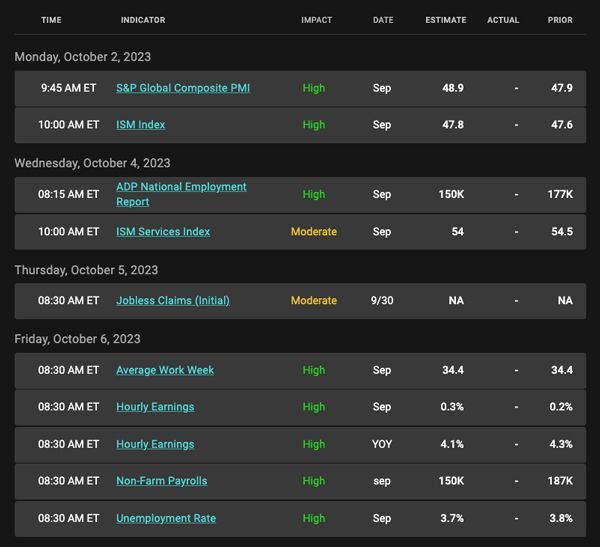Open the S&P Global Composite PMI link
This screenshot has height=547, width=600.
coord(183,88)
